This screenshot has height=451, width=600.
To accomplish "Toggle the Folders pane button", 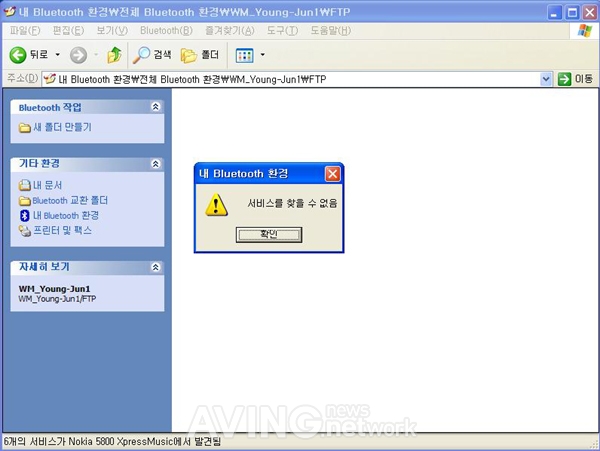I will 200,55.
